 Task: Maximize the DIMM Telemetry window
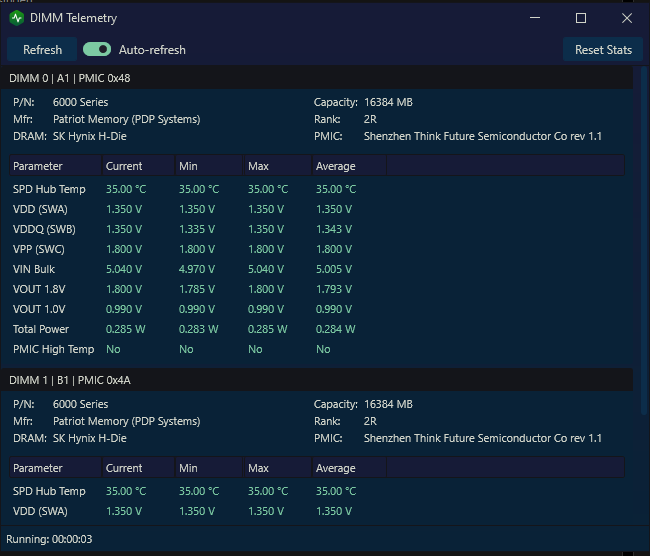coord(581,18)
